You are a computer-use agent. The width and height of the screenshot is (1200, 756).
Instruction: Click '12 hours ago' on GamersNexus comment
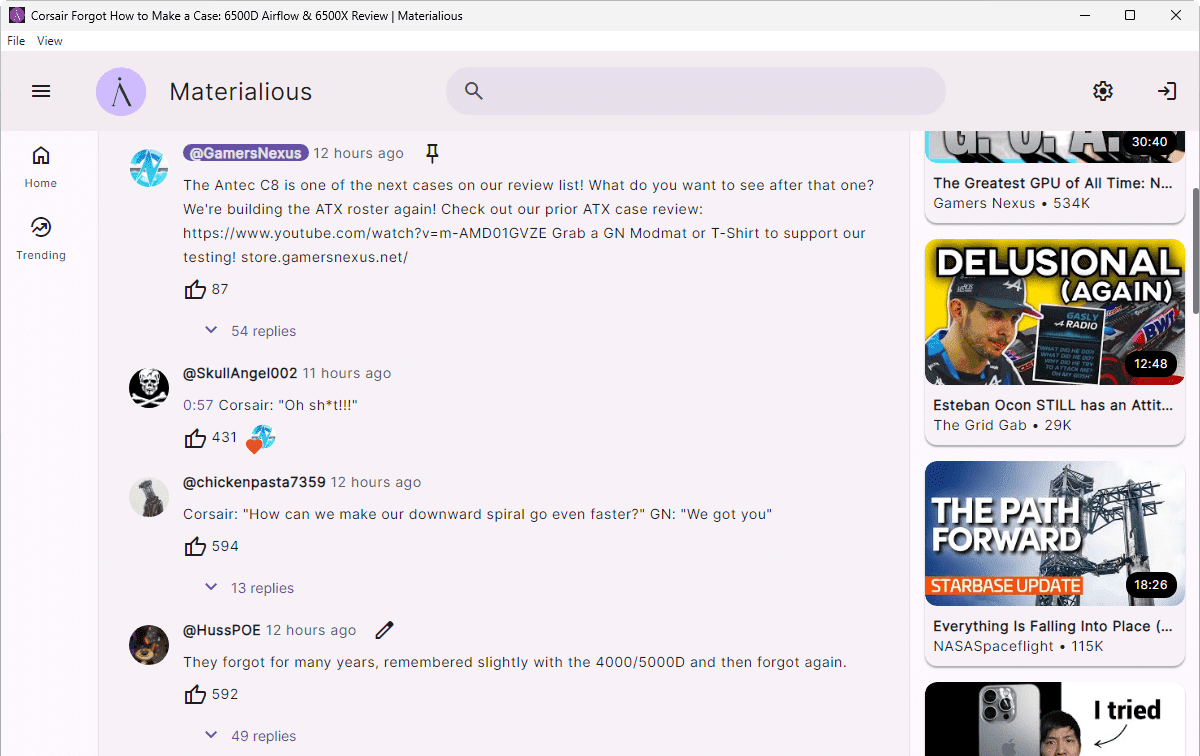[x=359, y=153]
